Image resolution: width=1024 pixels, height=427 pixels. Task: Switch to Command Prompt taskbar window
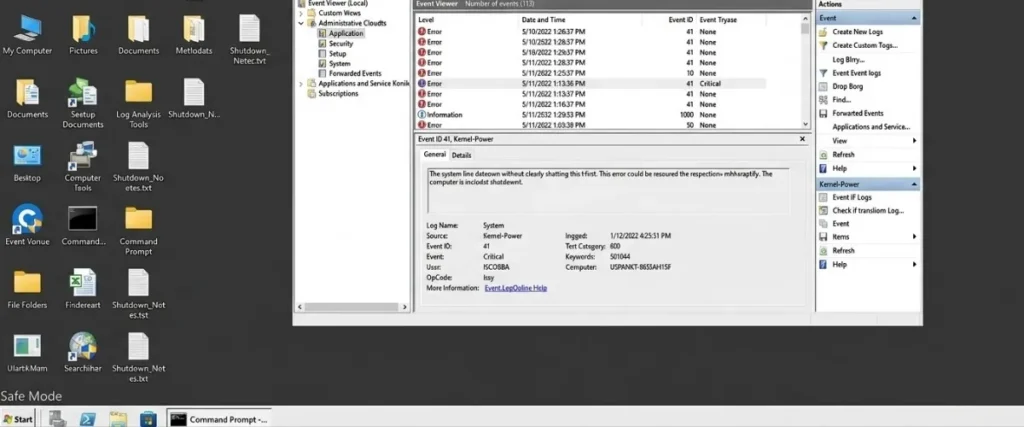[219, 419]
